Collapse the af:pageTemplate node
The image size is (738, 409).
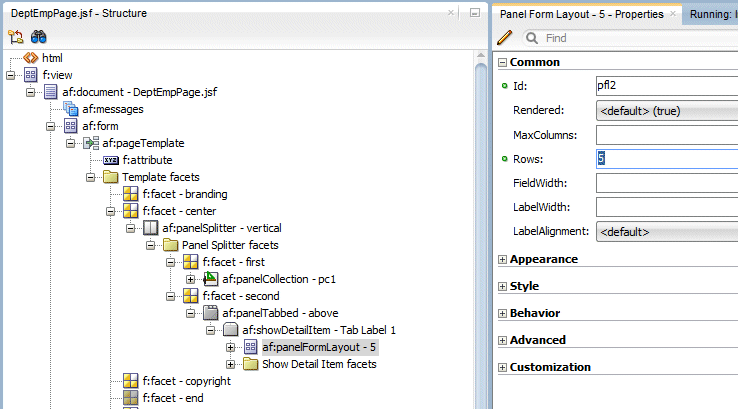[x=71, y=143]
